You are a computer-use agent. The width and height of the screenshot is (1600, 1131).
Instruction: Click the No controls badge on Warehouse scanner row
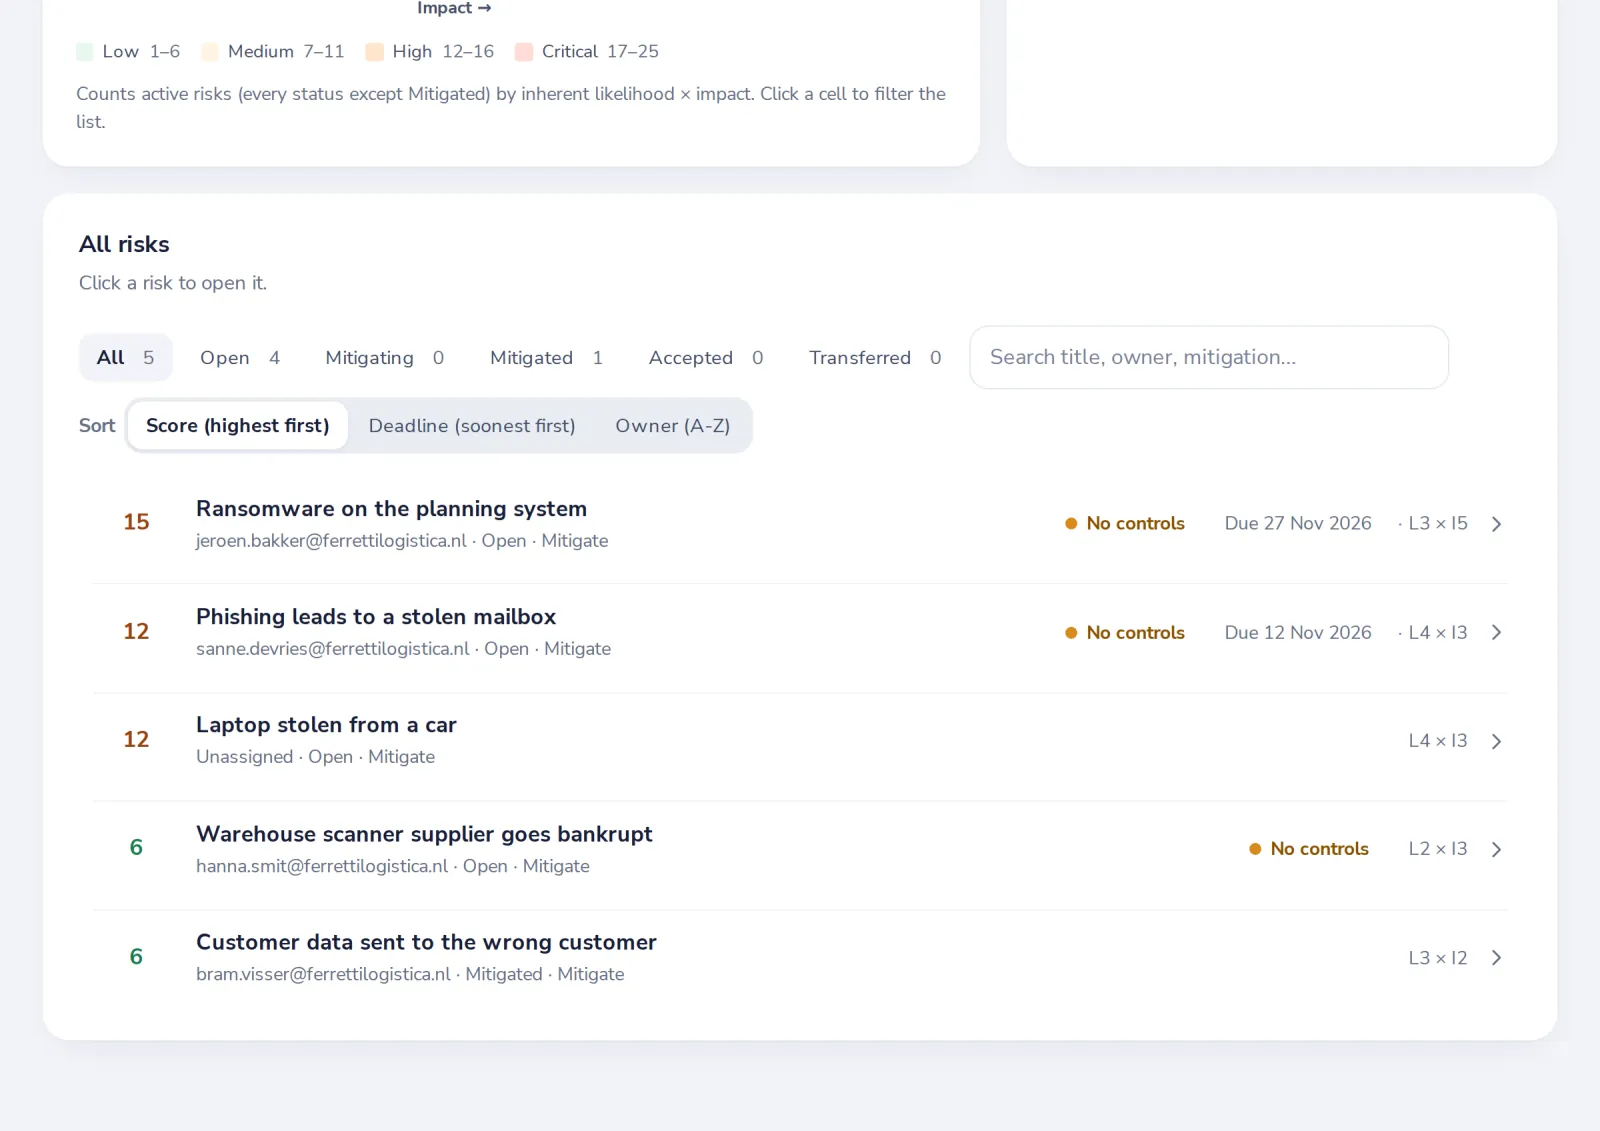point(1309,848)
